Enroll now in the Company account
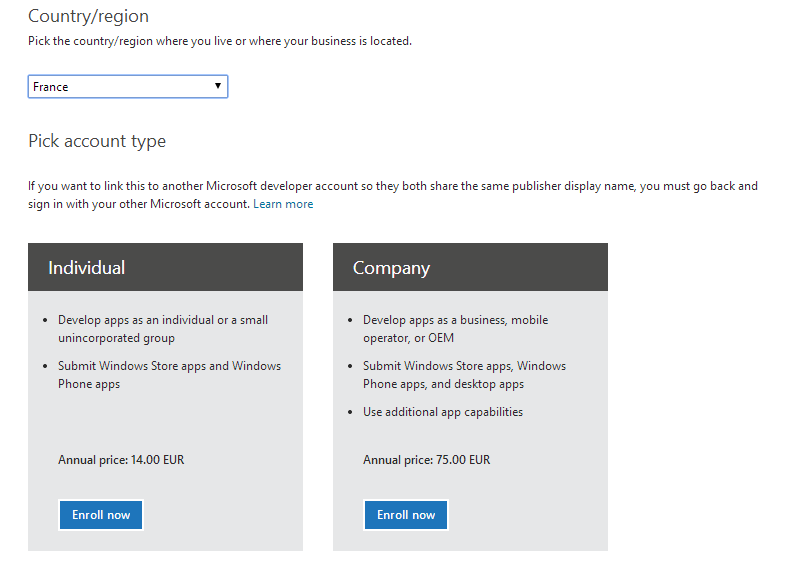This screenshot has width=792, height=565. pyautogui.click(x=406, y=515)
